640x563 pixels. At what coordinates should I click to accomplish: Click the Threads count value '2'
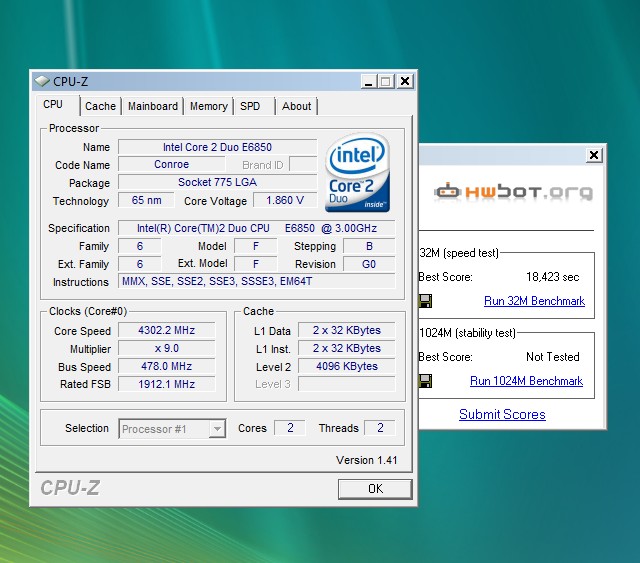[x=380, y=428]
